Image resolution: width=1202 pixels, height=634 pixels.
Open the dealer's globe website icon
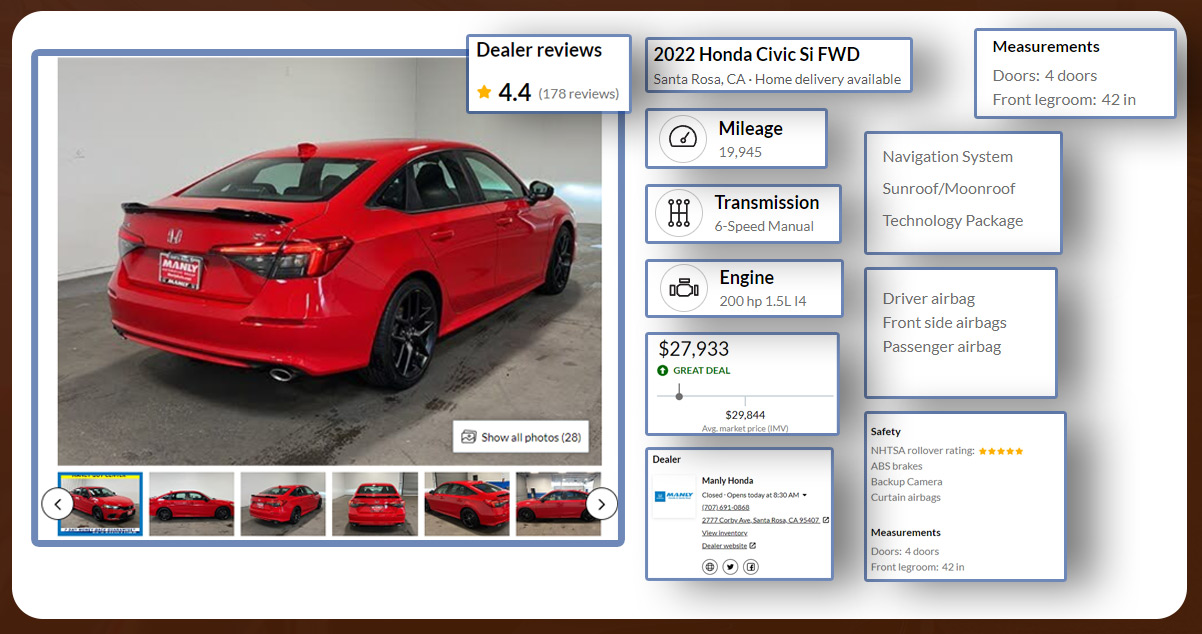click(710, 567)
